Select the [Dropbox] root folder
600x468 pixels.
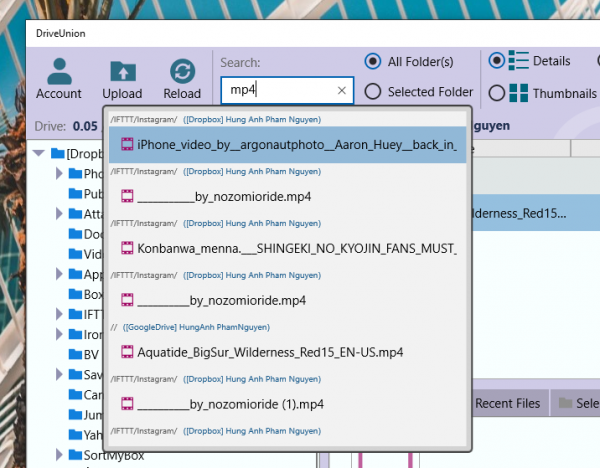click(77, 153)
